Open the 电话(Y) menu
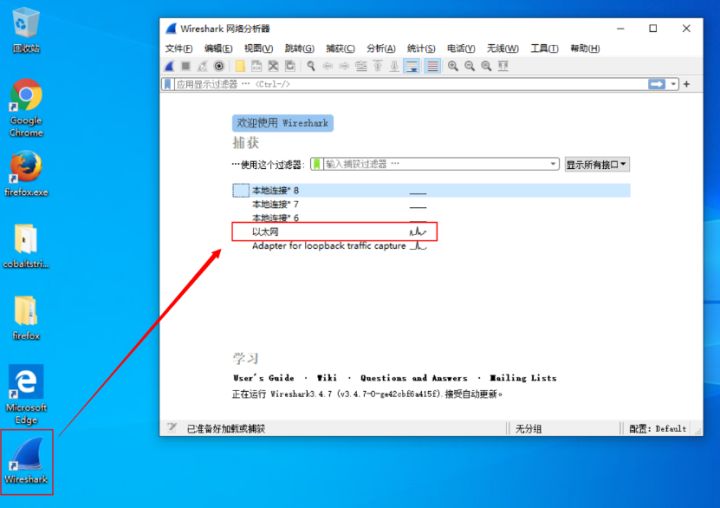720x508 pixels. point(461,48)
